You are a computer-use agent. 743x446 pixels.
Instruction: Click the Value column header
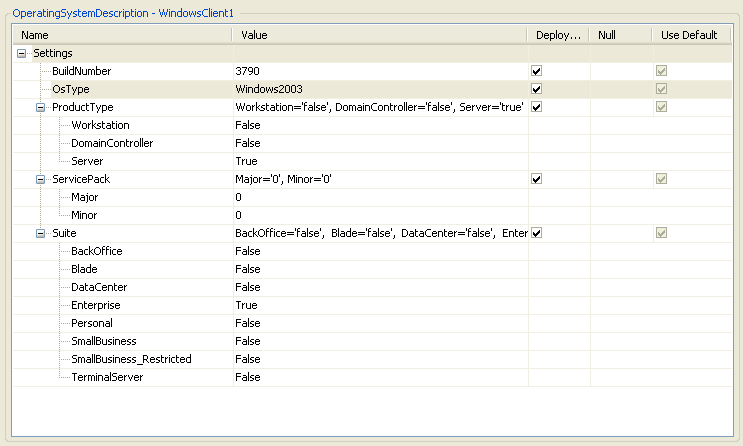click(378, 35)
